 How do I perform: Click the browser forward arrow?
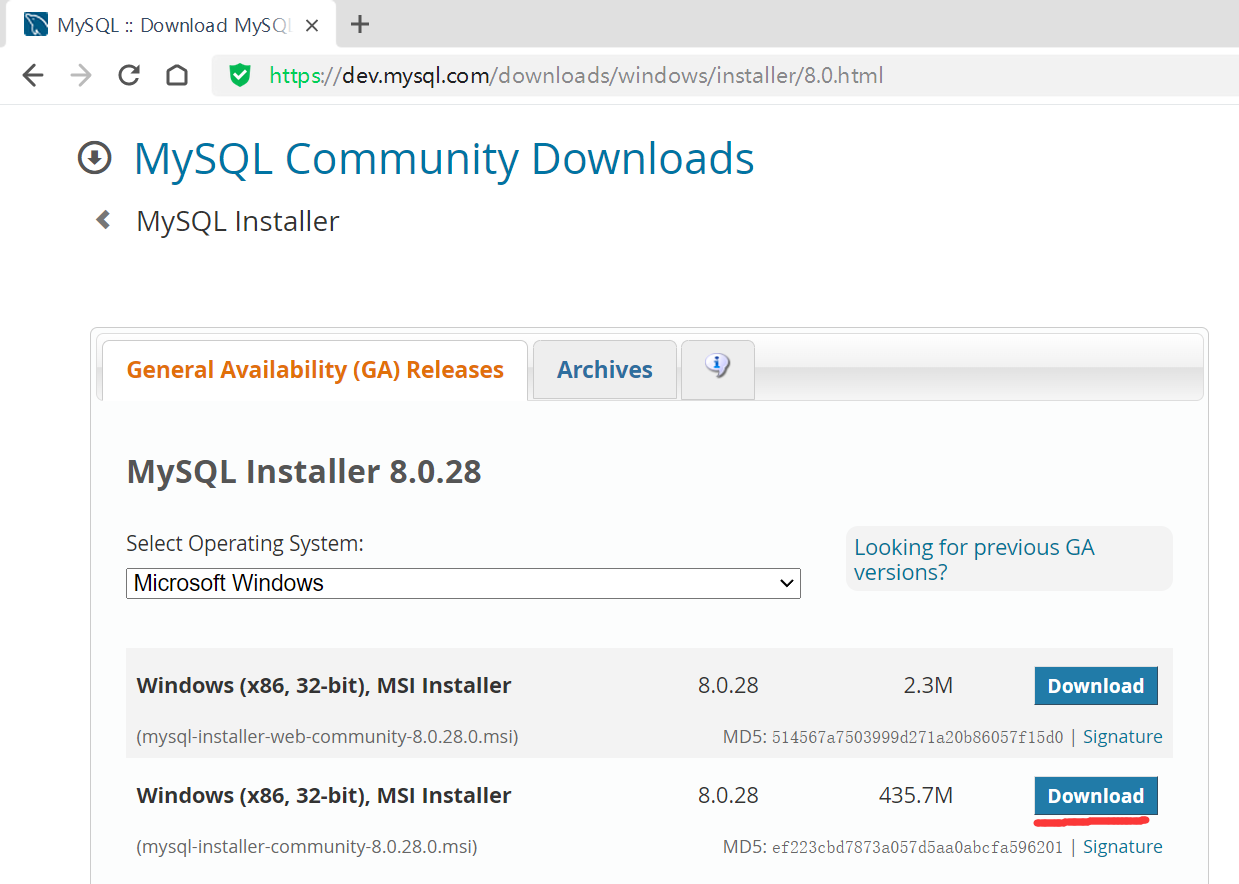[81, 76]
